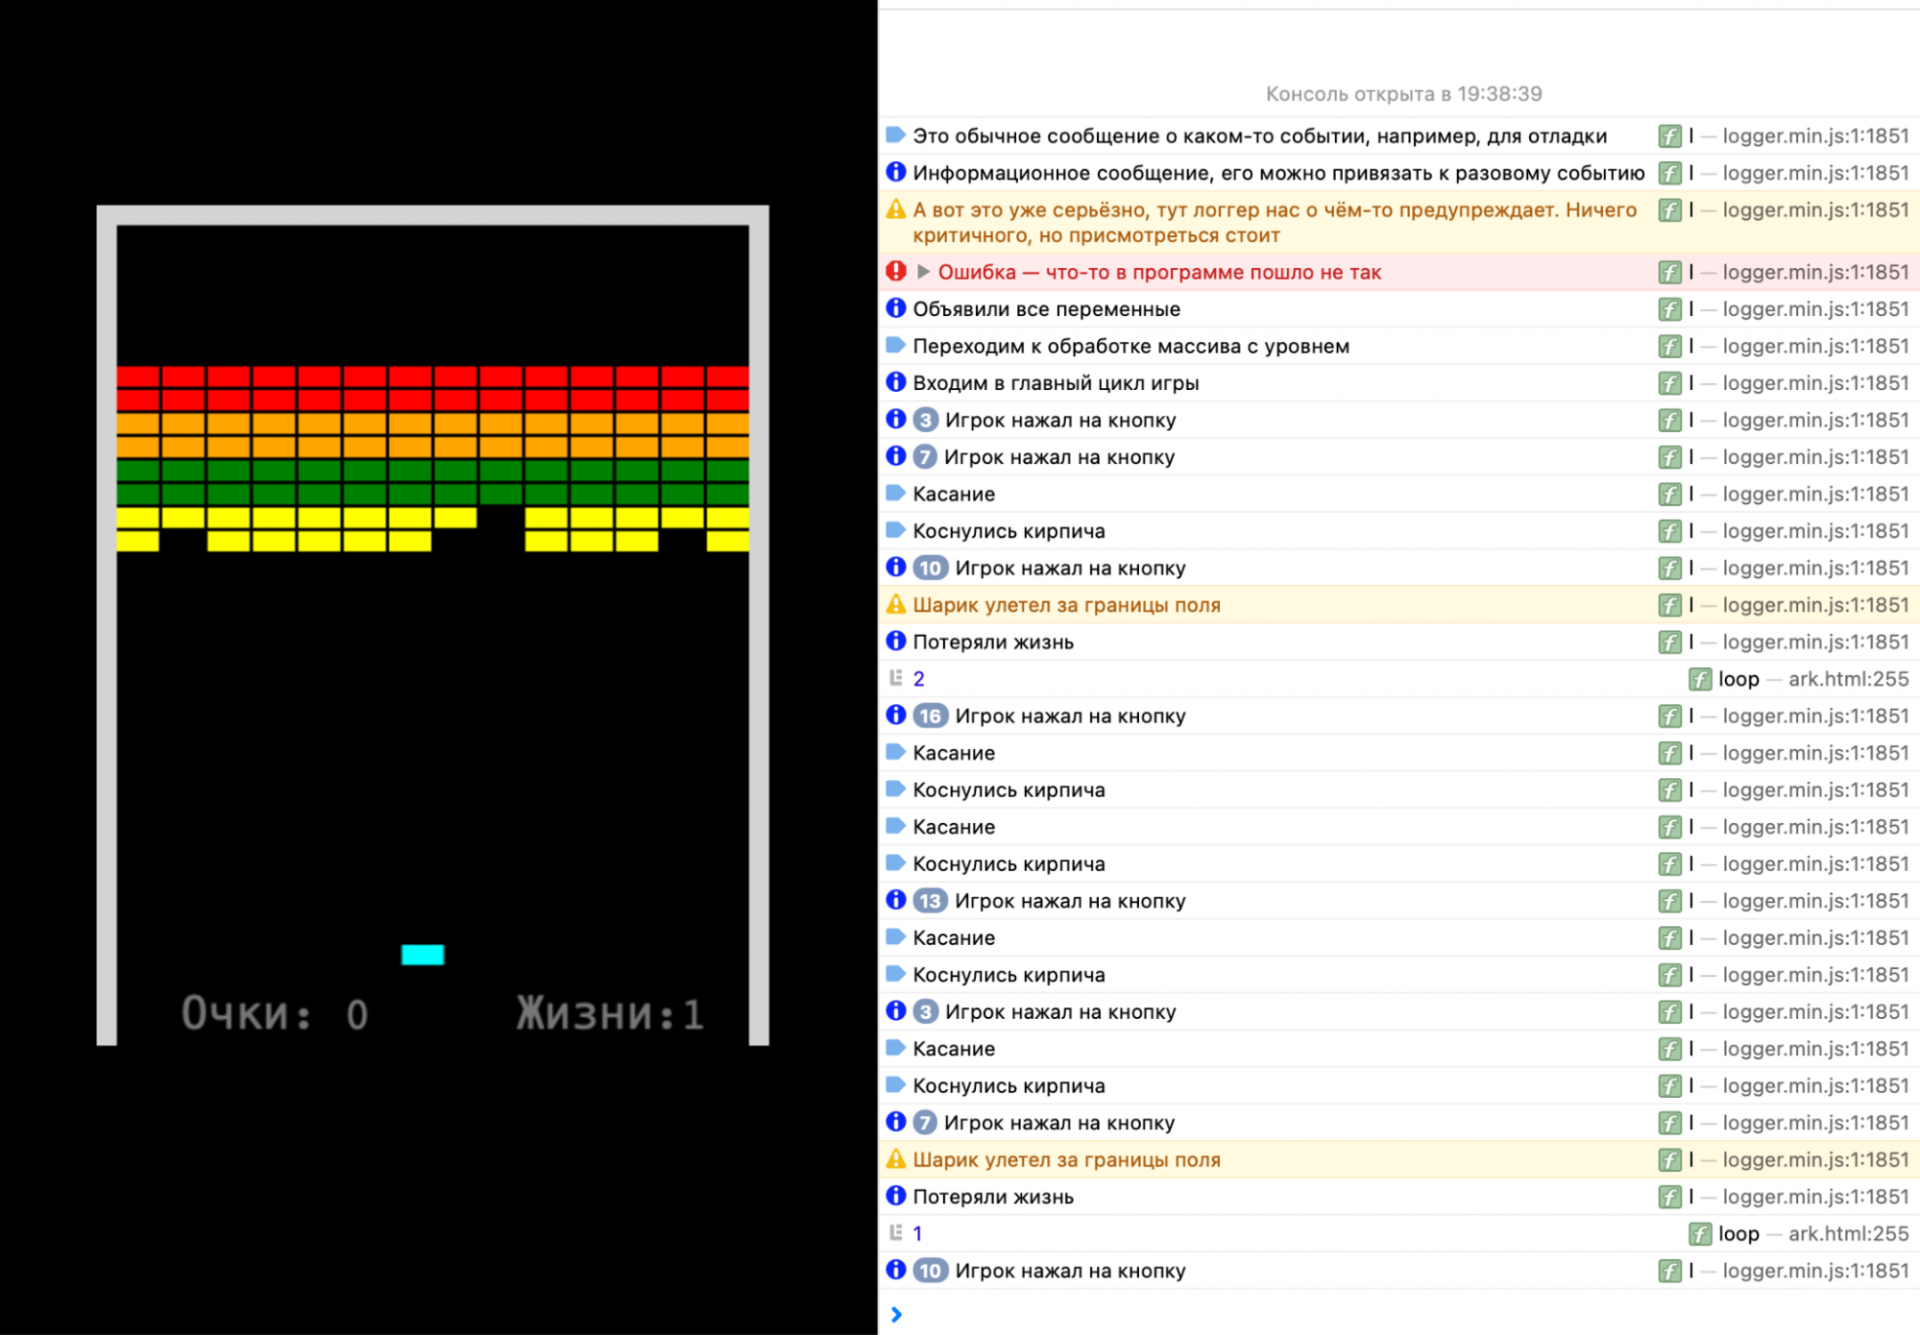This screenshot has width=1920, height=1335.
Task: Expand the disclosure triangle on the error message
Action: point(922,271)
